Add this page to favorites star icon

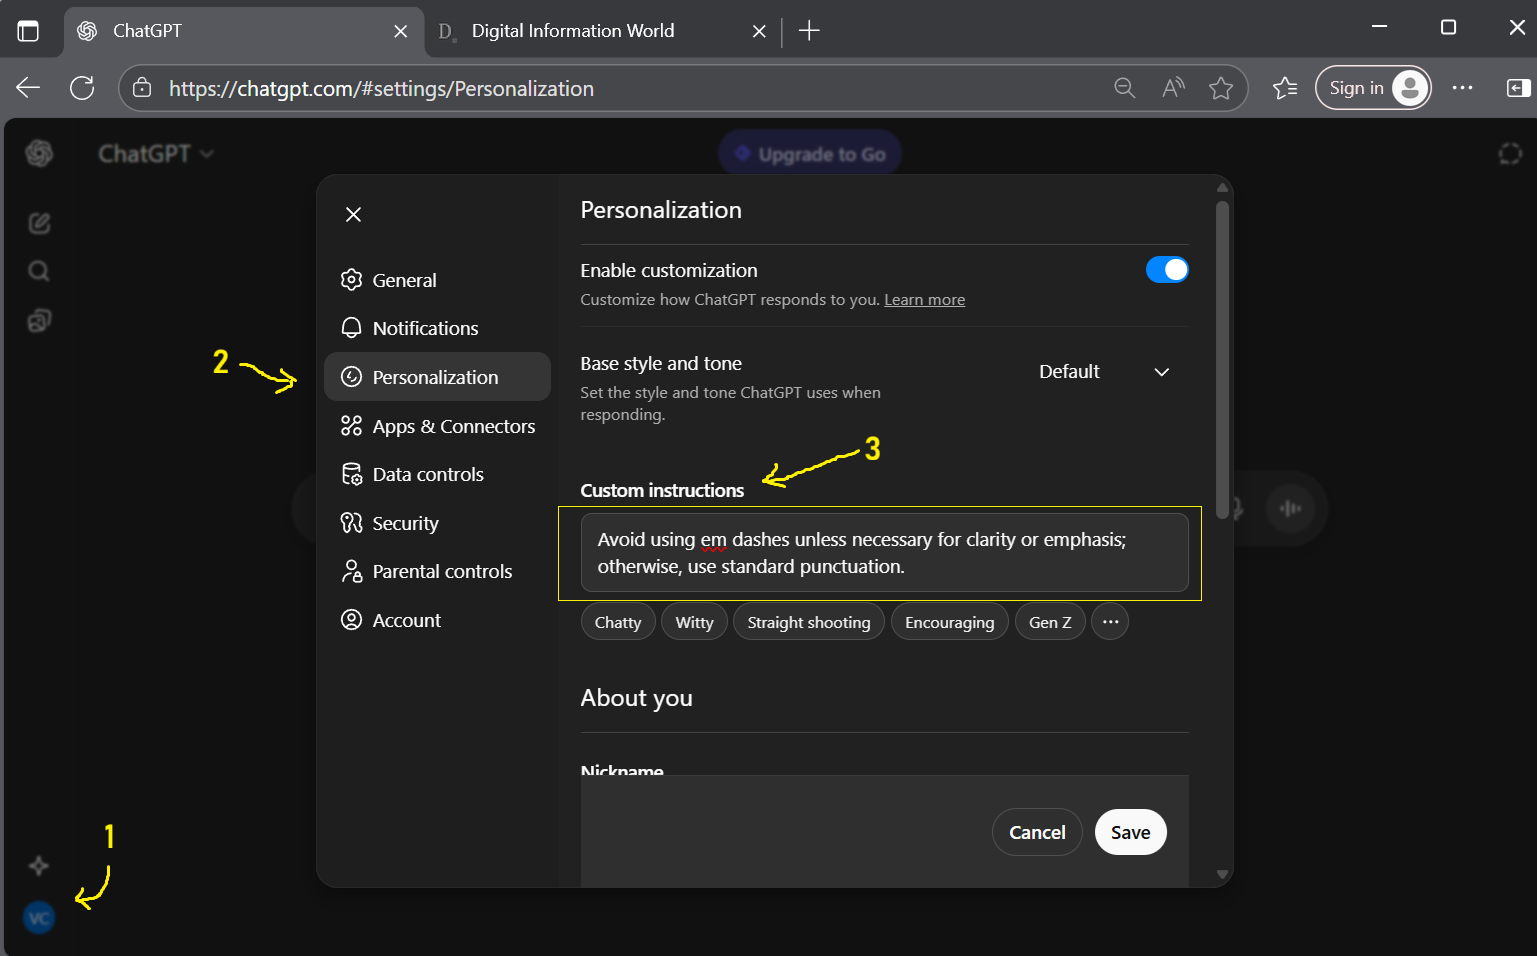click(1220, 88)
